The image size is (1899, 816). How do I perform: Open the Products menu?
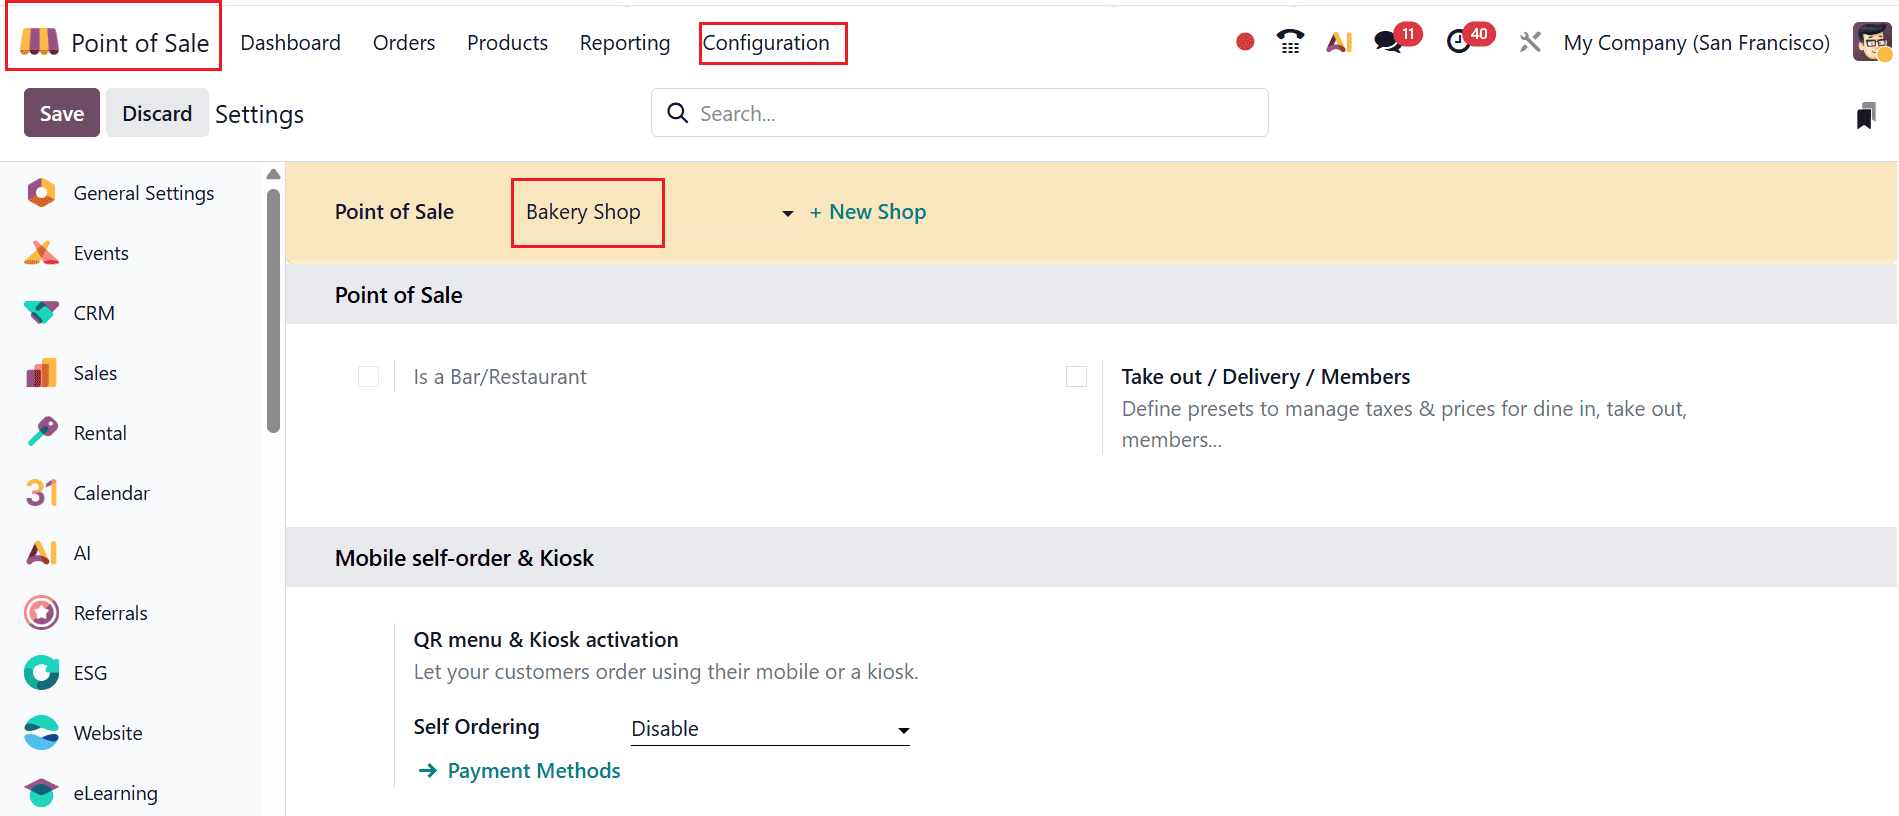click(x=507, y=42)
